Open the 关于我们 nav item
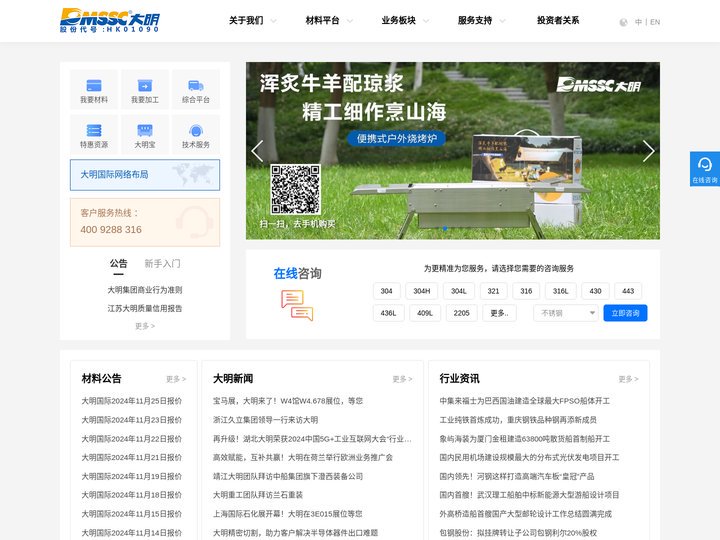The height and width of the screenshot is (540, 720). 246,21
